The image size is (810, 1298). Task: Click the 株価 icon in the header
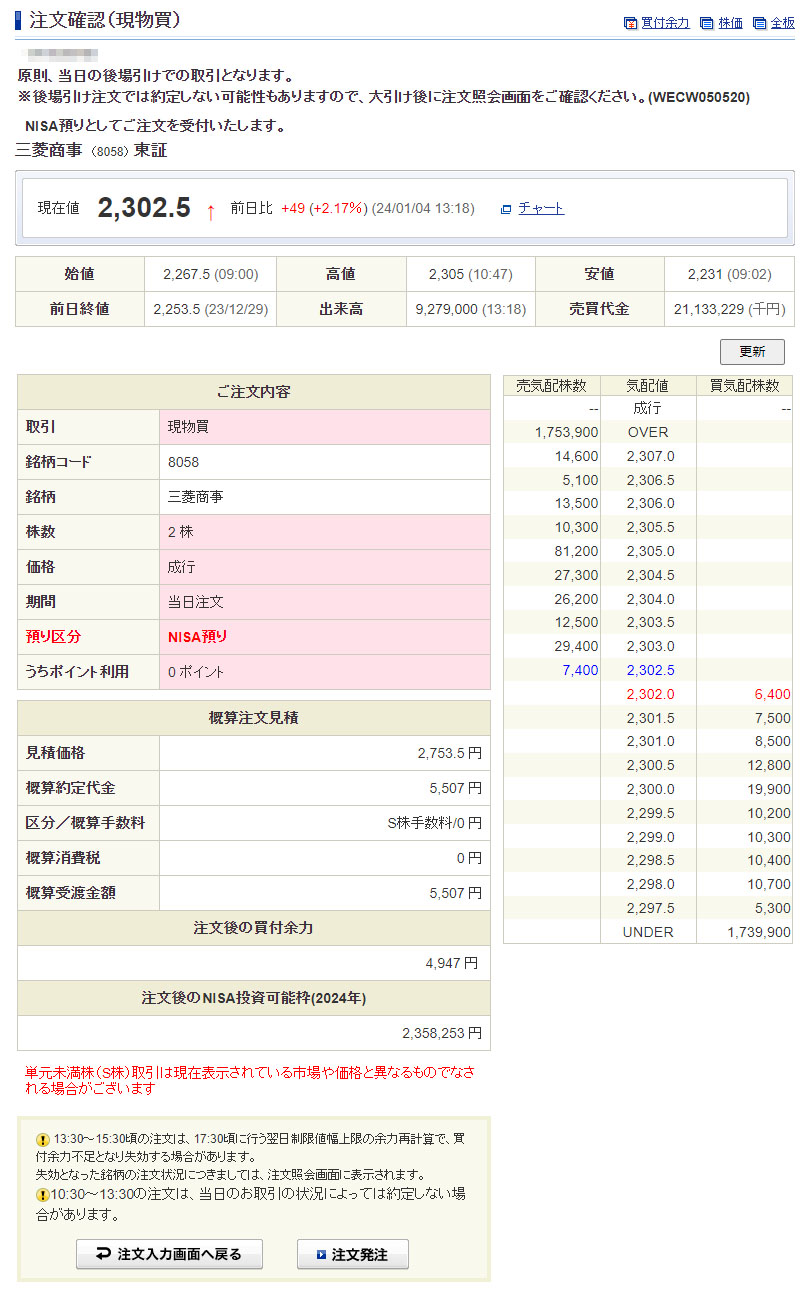[x=707, y=23]
